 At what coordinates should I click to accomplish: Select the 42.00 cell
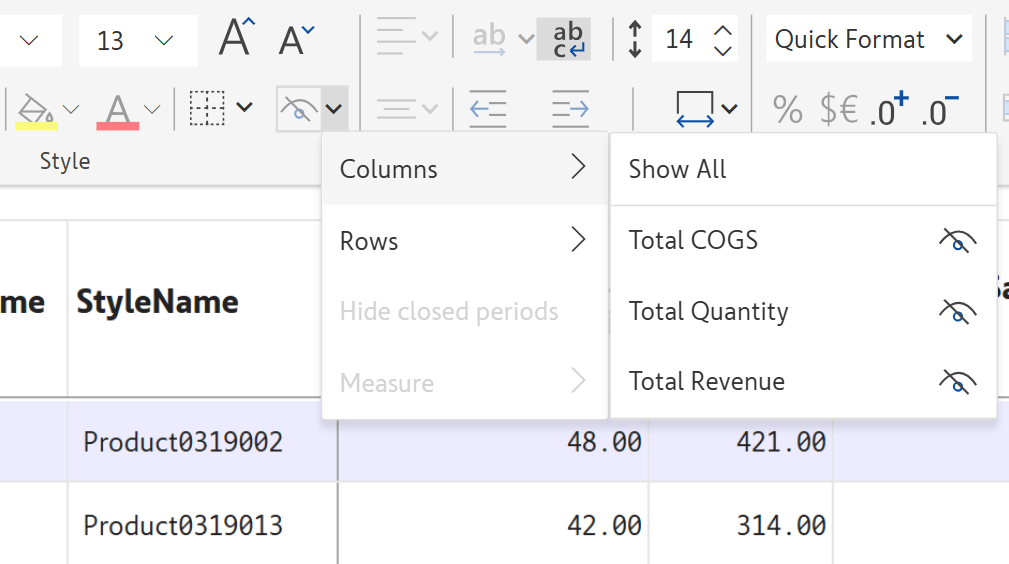(x=493, y=525)
